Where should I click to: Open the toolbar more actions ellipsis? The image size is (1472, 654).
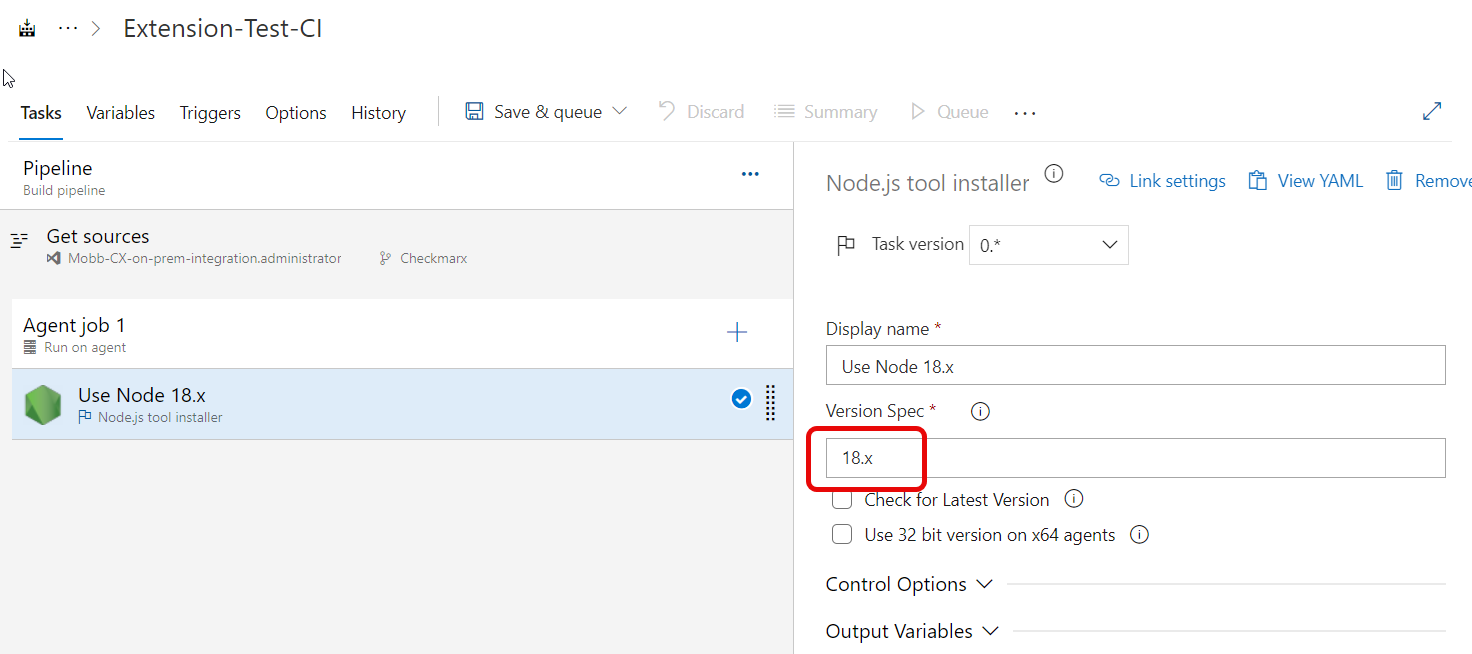coord(1025,113)
